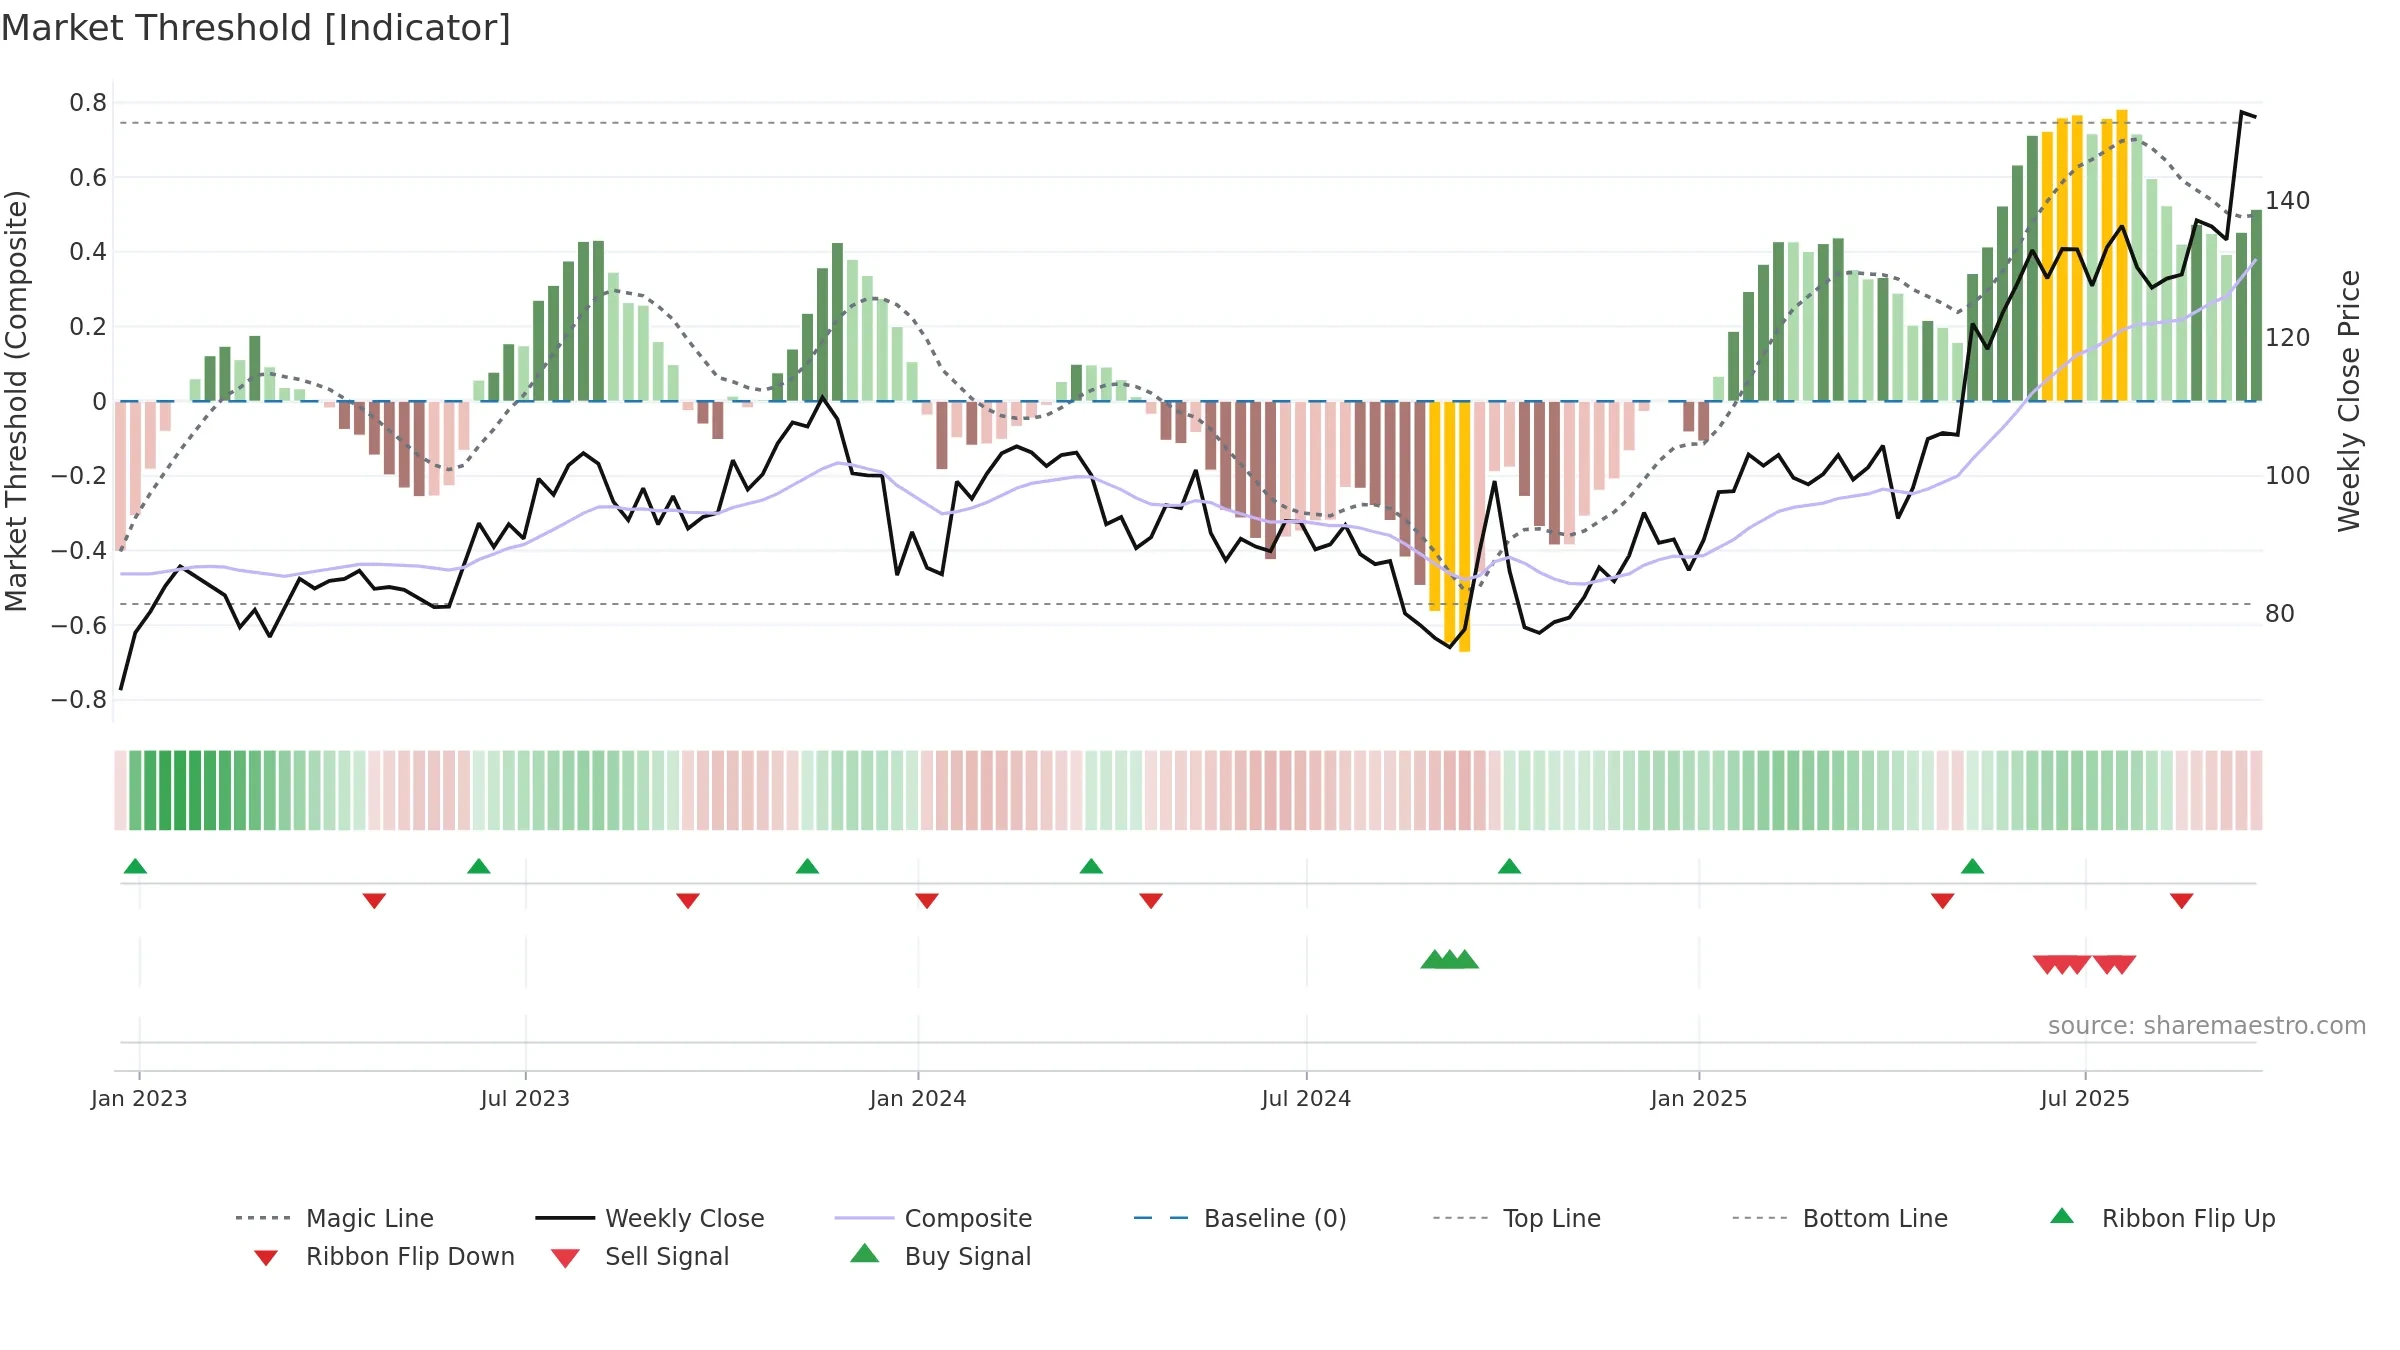Select the ribbon flip up marker in June 2023
This screenshot has height=1350, width=2400.
pyautogui.click(x=479, y=866)
